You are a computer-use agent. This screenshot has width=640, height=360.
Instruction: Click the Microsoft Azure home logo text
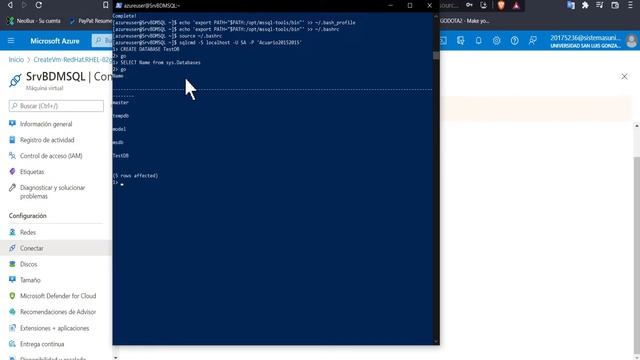[55, 41]
